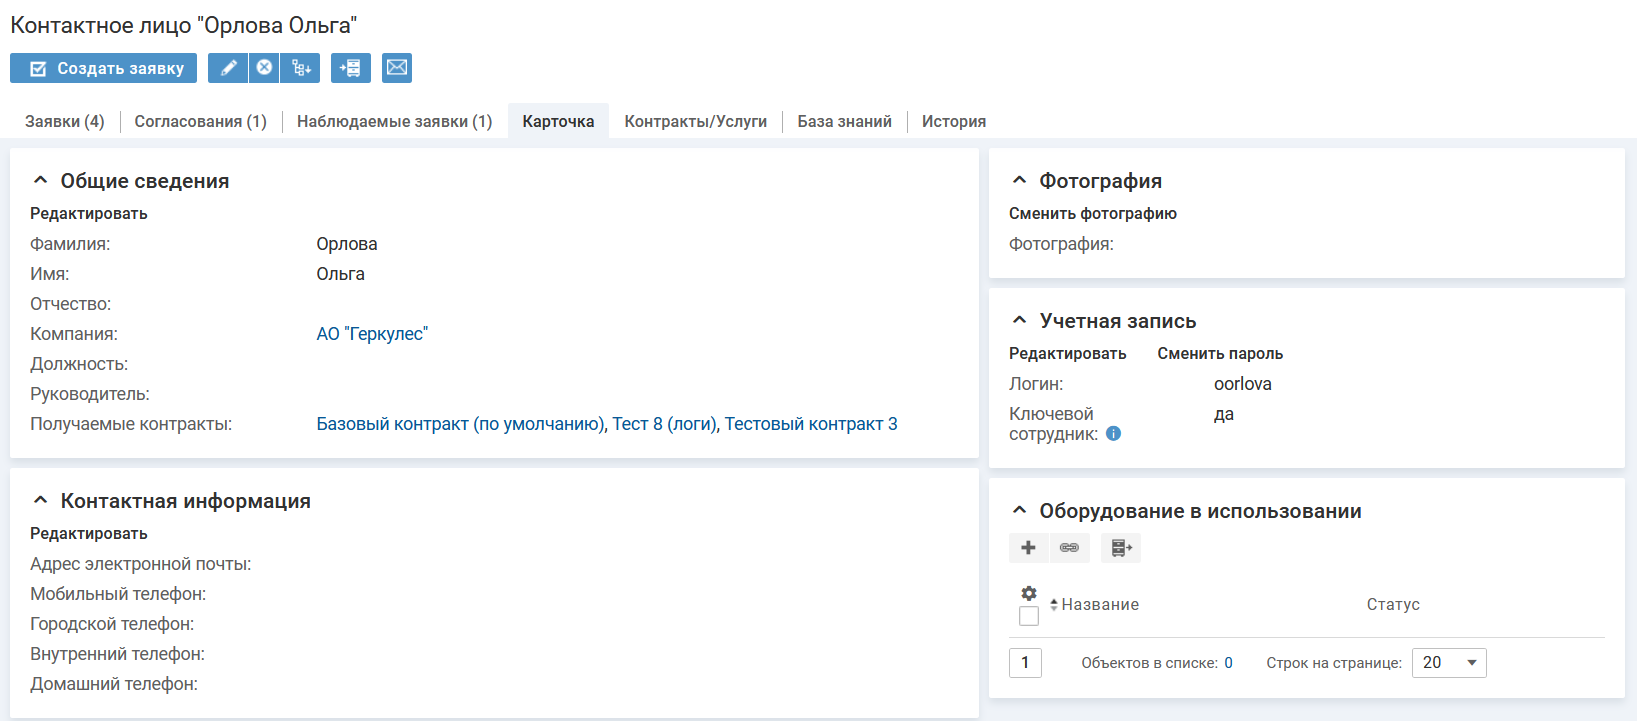The width and height of the screenshot is (1637, 721).
Task: Open the rows per page dropdown showing 20
Action: point(1449,663)
